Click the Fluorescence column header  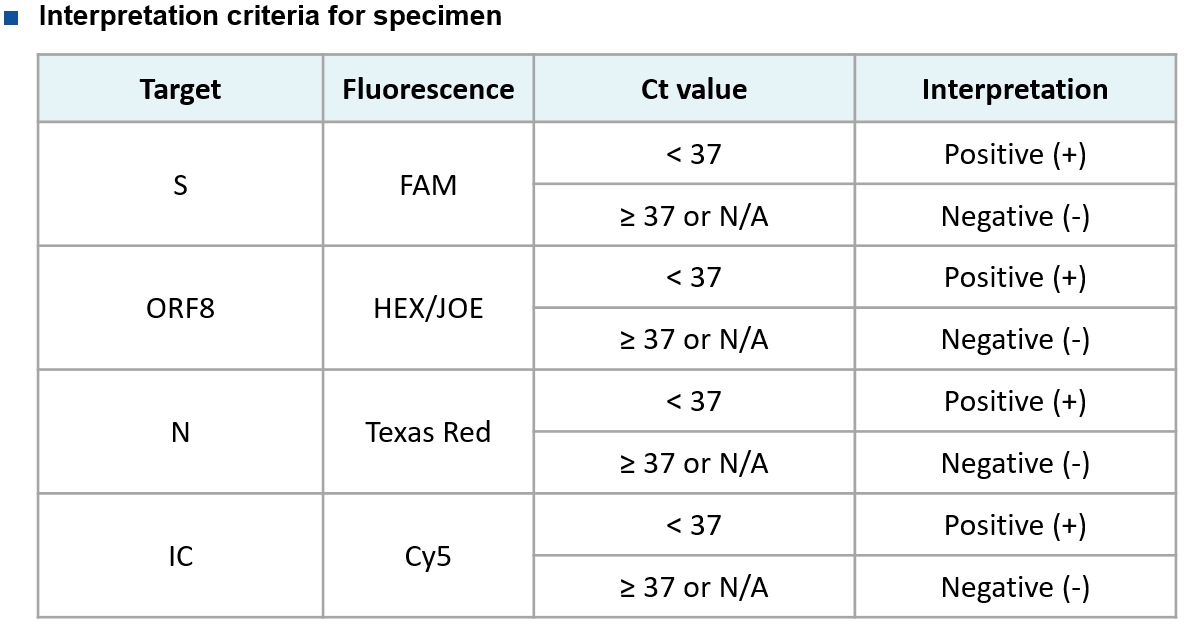click(428, 89)
